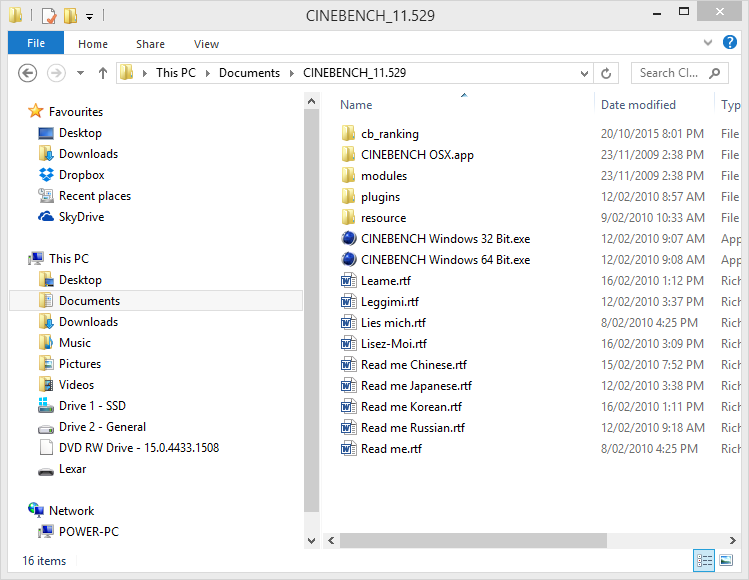
Task: Expand the breadcrumb arrow after This PC
Action: click(x=208, y=73)
